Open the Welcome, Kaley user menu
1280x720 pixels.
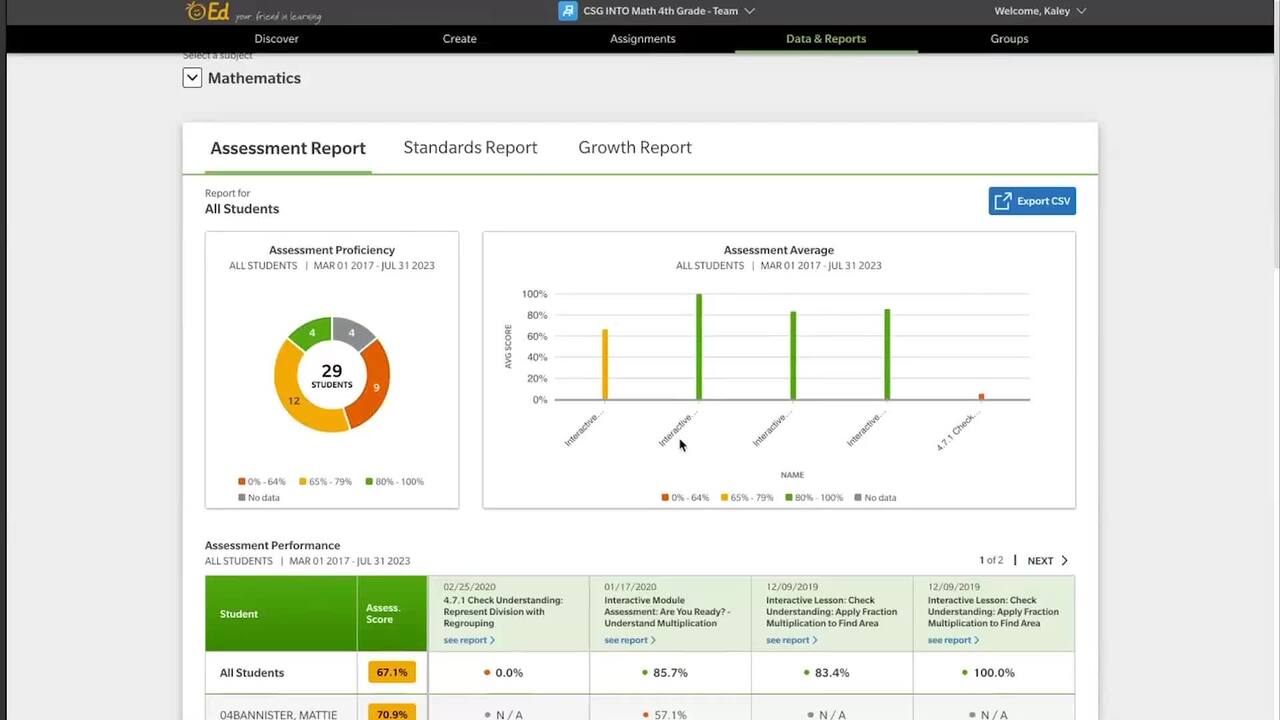1039,11
